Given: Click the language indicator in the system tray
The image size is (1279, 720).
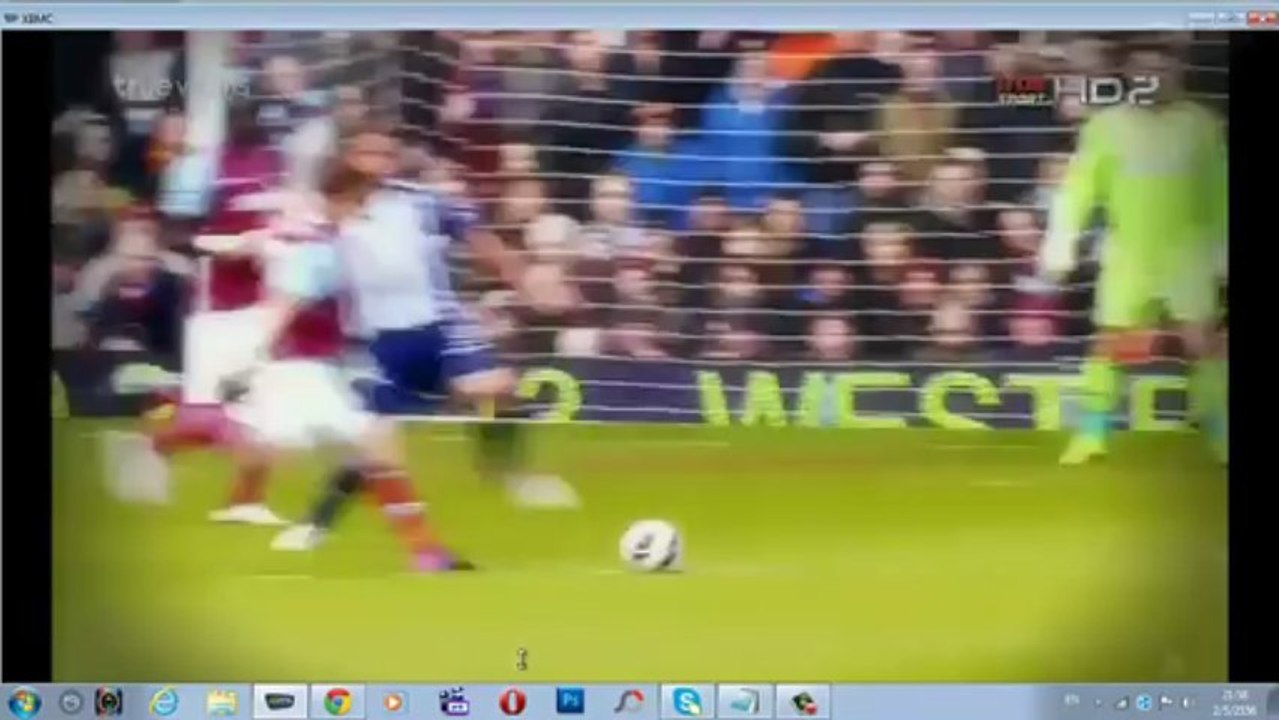Looking at the screenshot, I should [1071, 702].
